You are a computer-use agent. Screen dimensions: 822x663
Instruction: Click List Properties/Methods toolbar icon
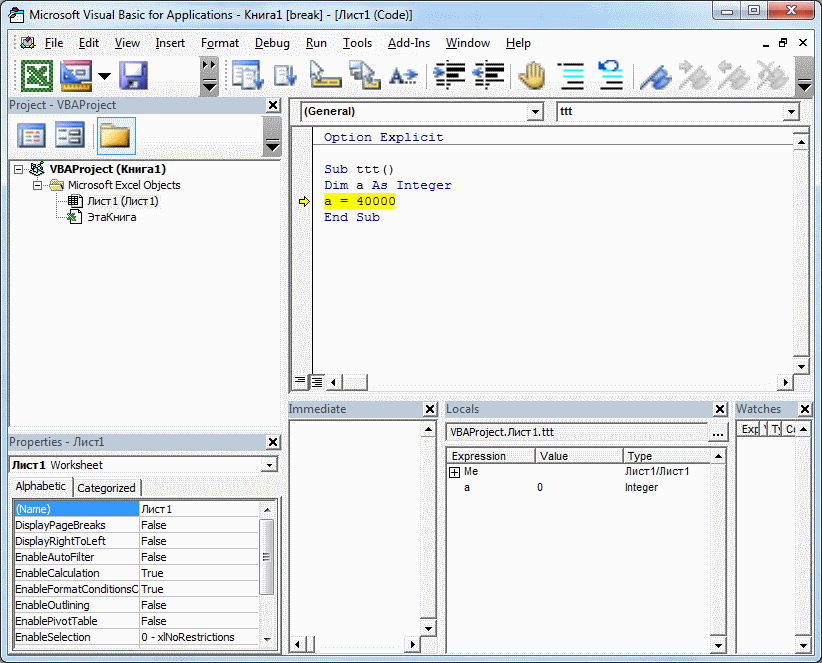point(247,75)
